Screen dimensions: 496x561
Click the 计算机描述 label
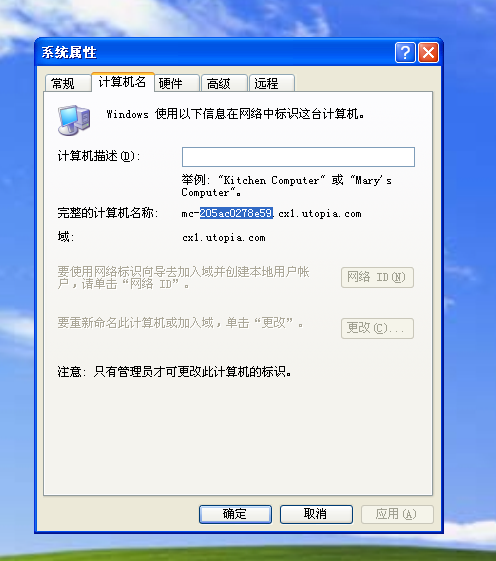tap(99, 156)
